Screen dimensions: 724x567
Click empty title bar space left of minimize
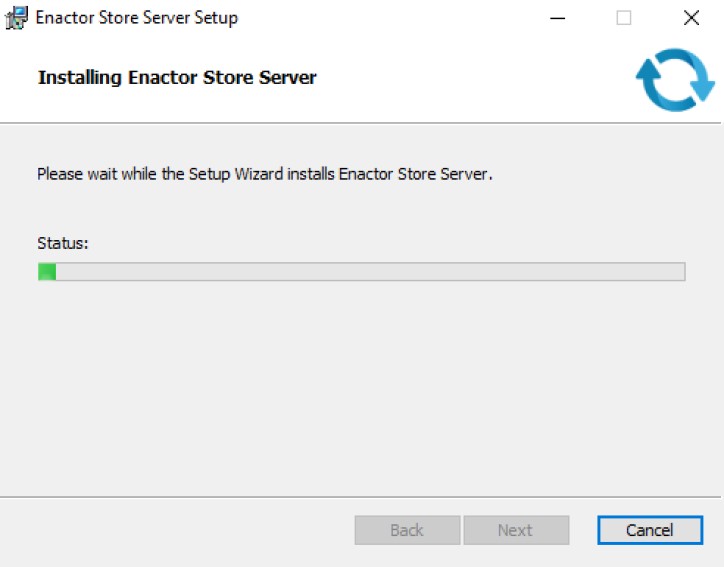coord(400,18)
